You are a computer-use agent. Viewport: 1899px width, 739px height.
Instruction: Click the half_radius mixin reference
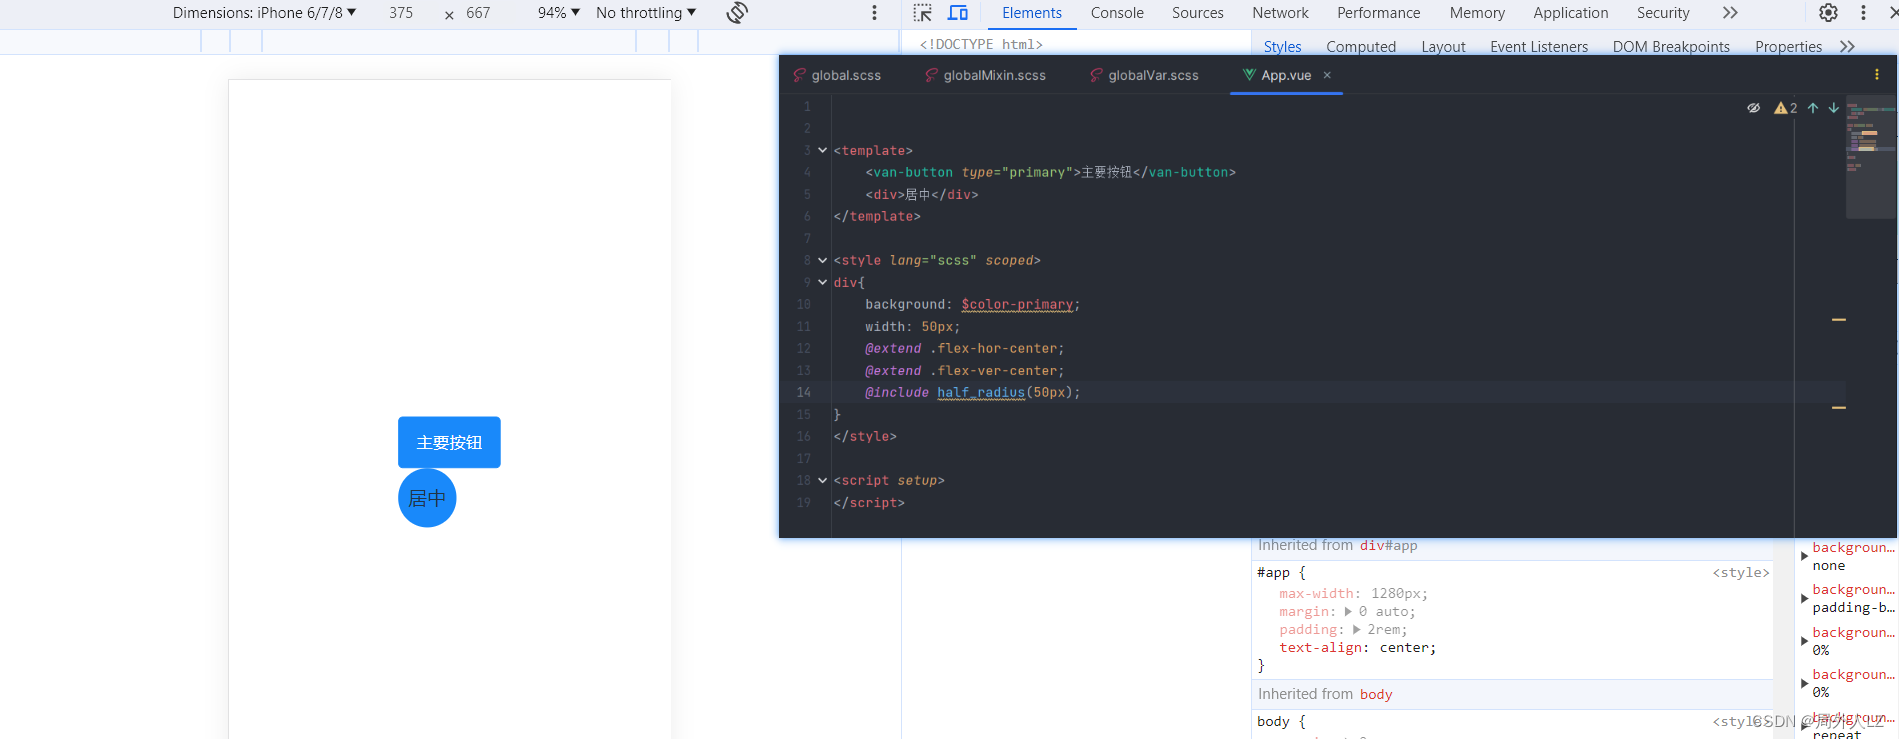[981, 392]
